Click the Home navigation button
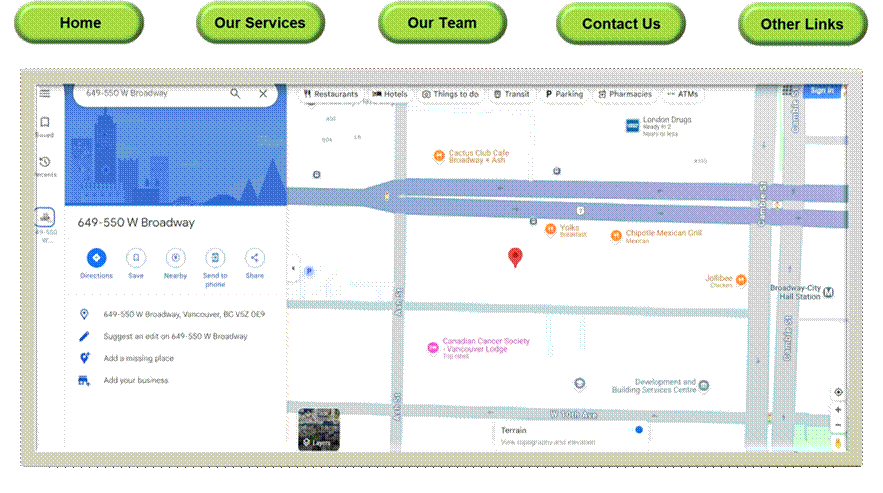 79,23
